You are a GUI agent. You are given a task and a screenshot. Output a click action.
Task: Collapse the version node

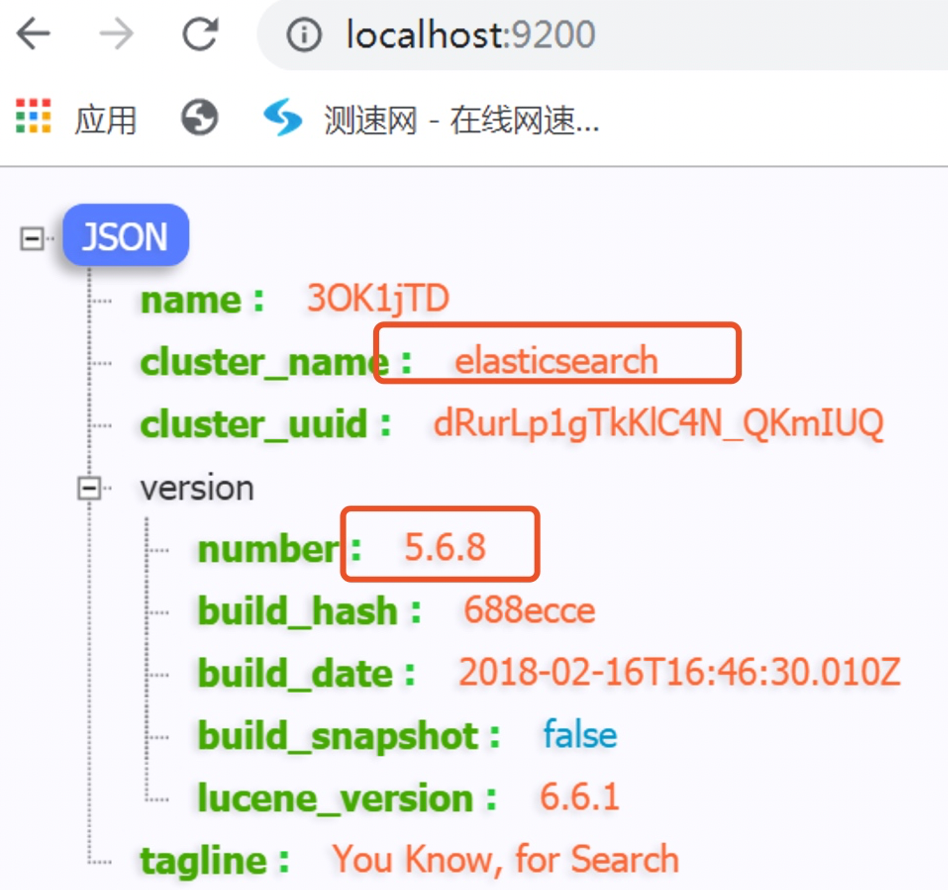click(x=89, y=488)
